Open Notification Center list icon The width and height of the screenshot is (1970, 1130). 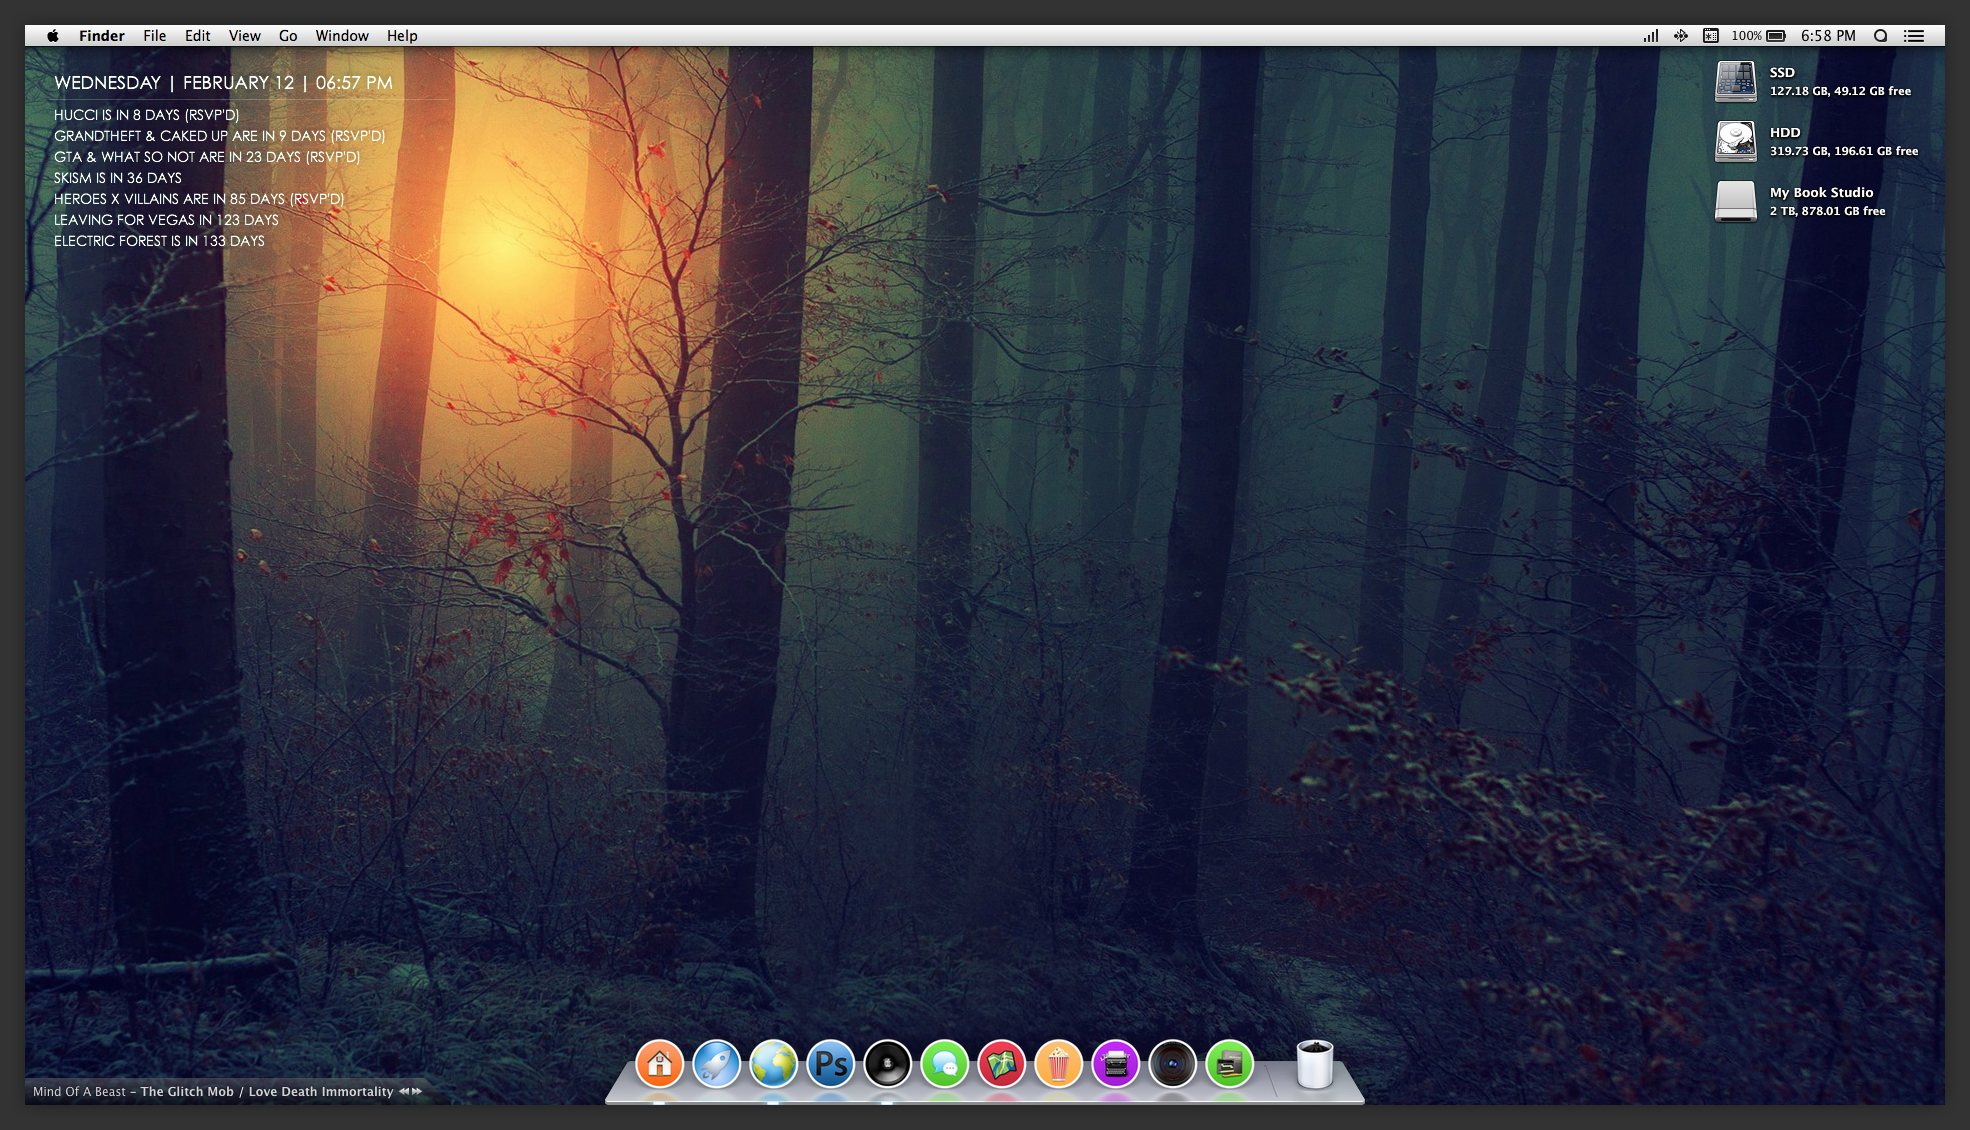tap(1914, 36)
